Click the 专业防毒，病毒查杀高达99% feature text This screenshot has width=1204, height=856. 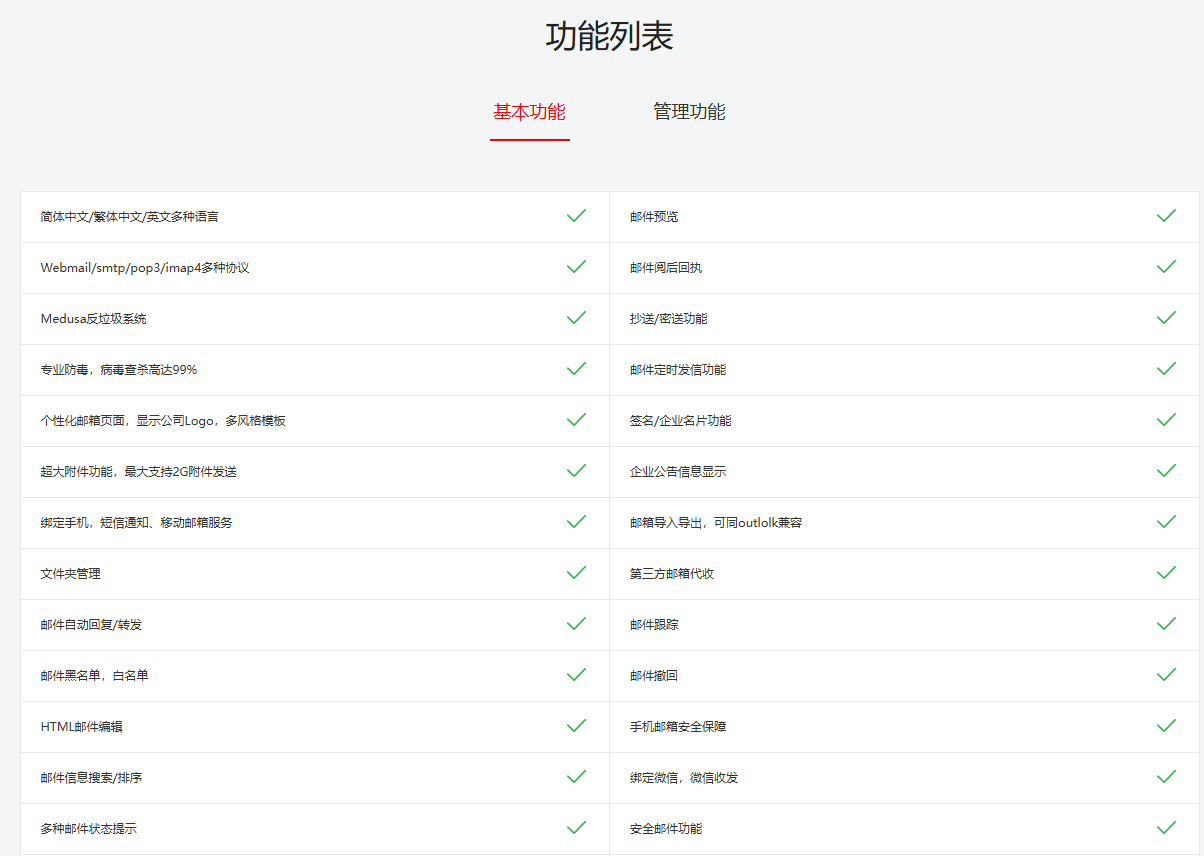point(119,370)
